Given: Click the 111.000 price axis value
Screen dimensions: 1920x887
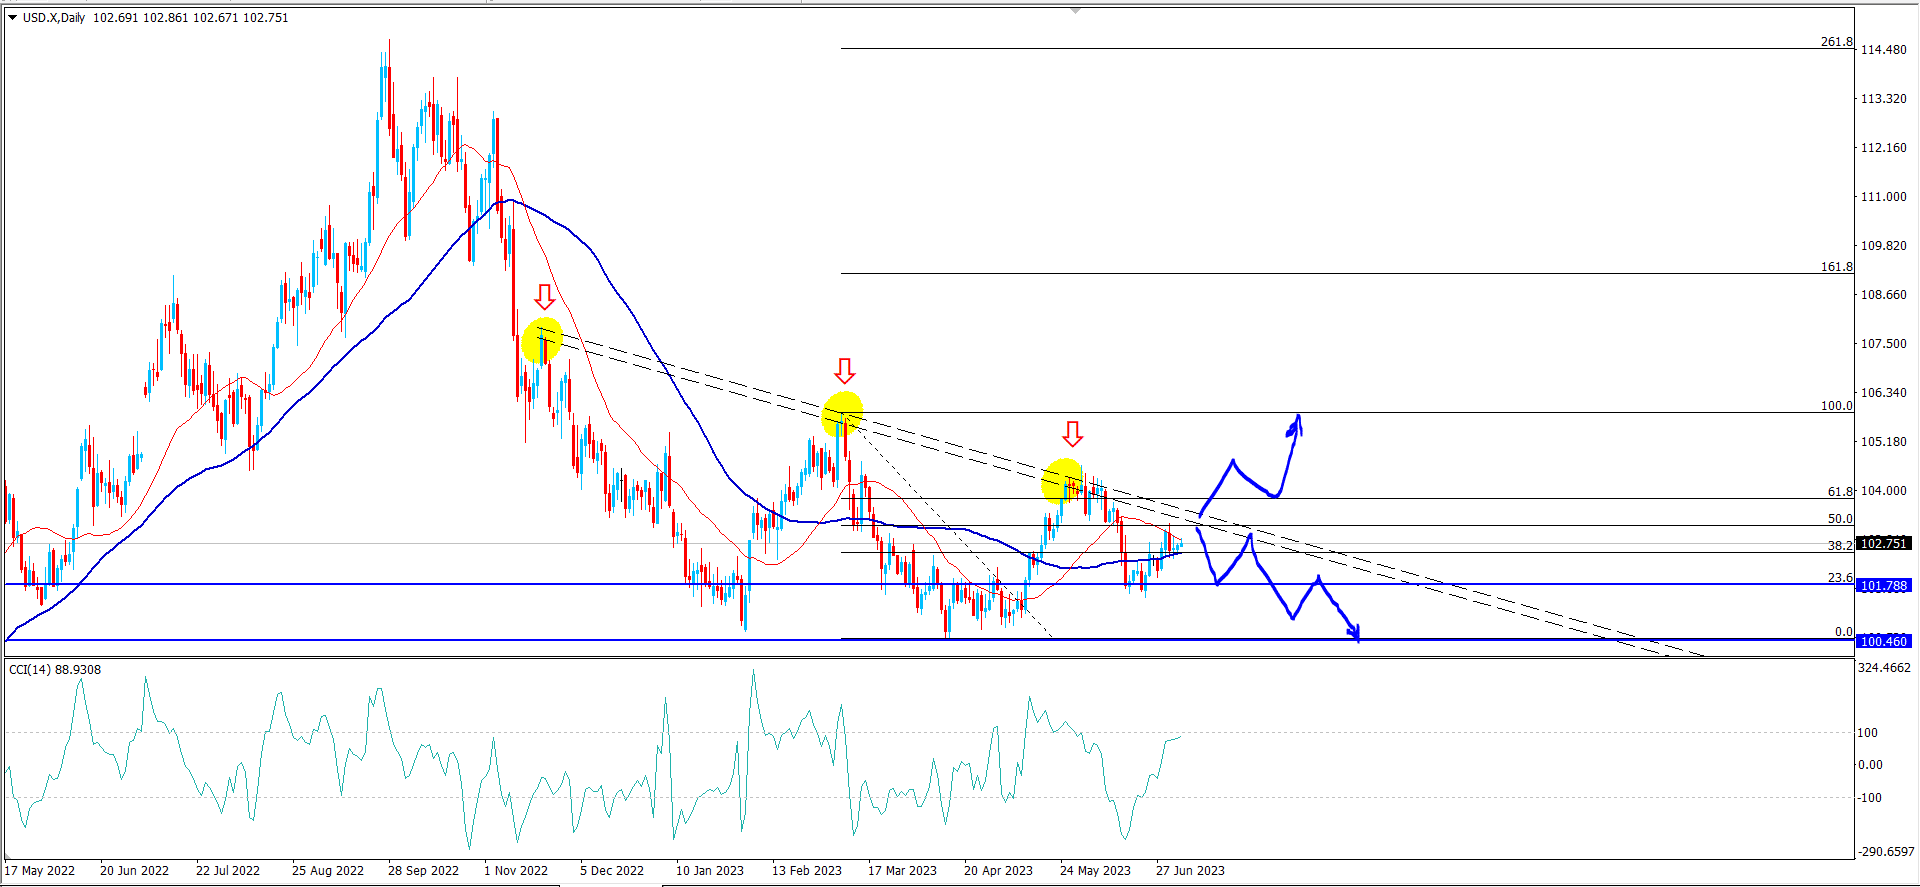Looking at the screenshot, I should click(x=1883, y=197).
